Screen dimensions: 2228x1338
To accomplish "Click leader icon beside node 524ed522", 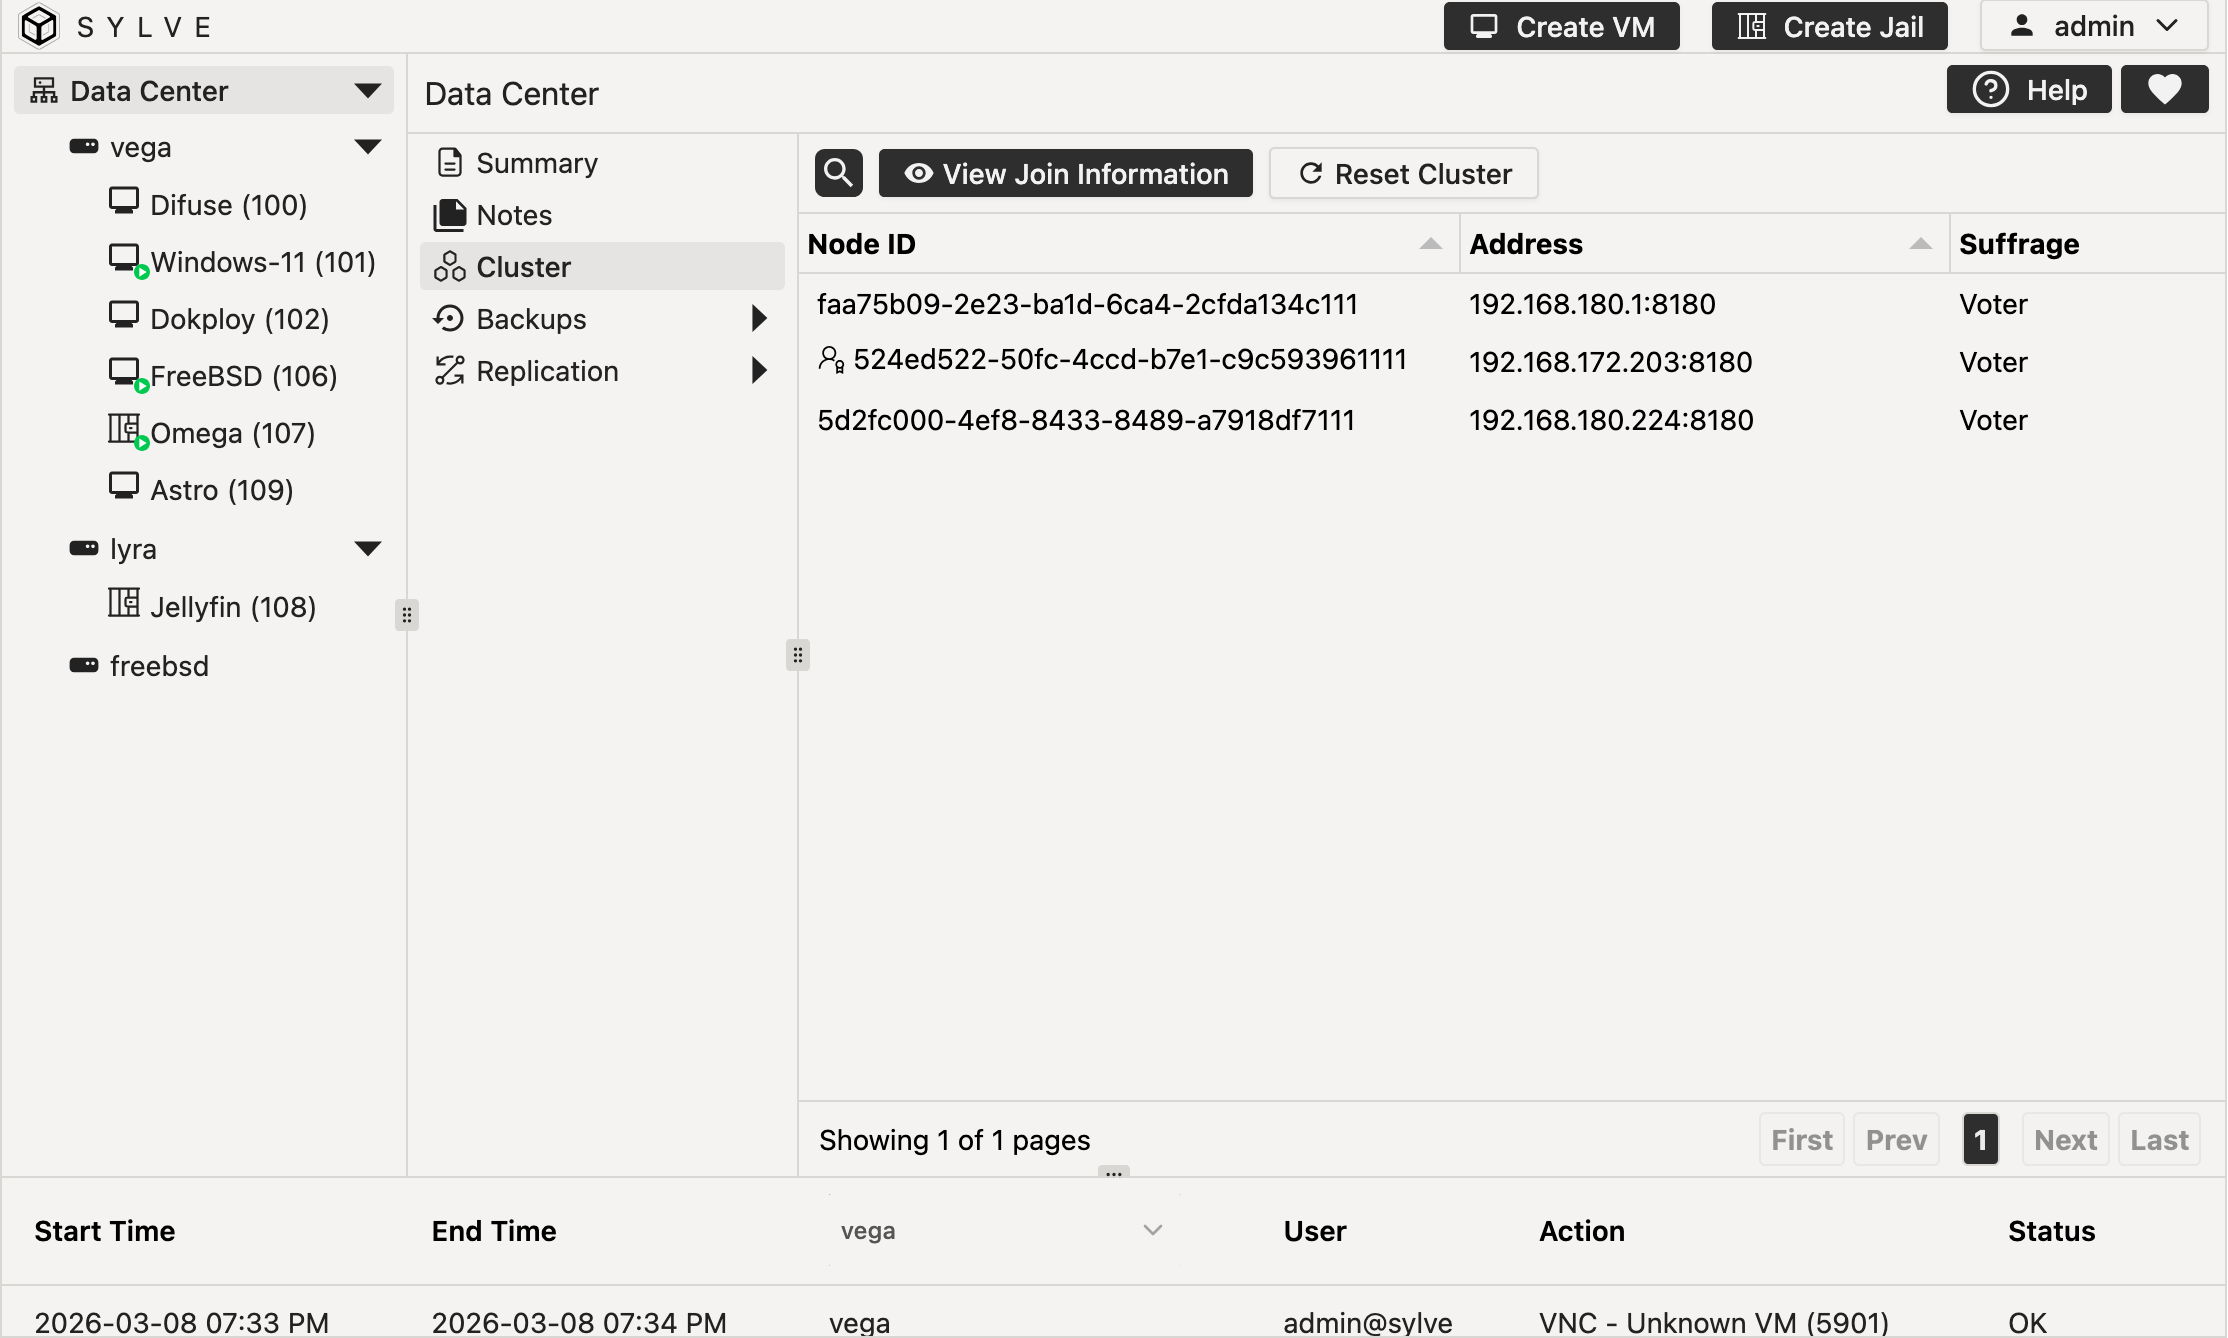I will pos(831,360).
